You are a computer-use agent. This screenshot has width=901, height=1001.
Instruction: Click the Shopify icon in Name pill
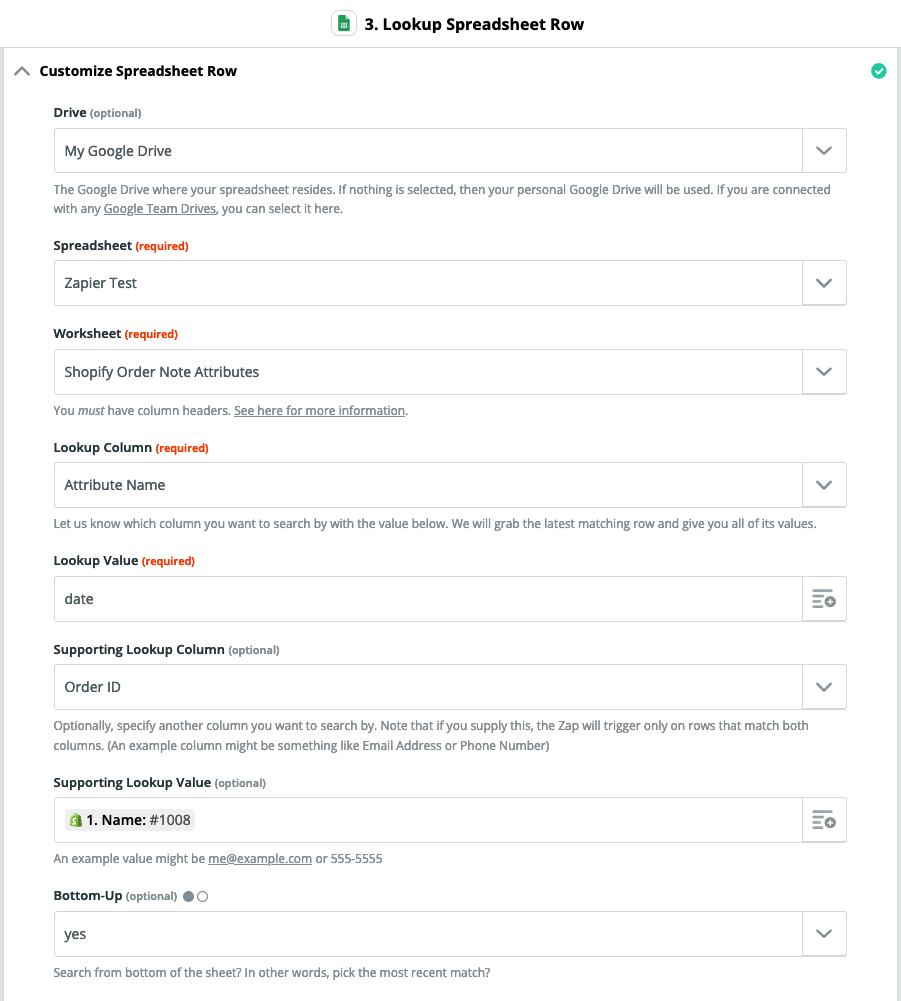[x=76, y=820]
